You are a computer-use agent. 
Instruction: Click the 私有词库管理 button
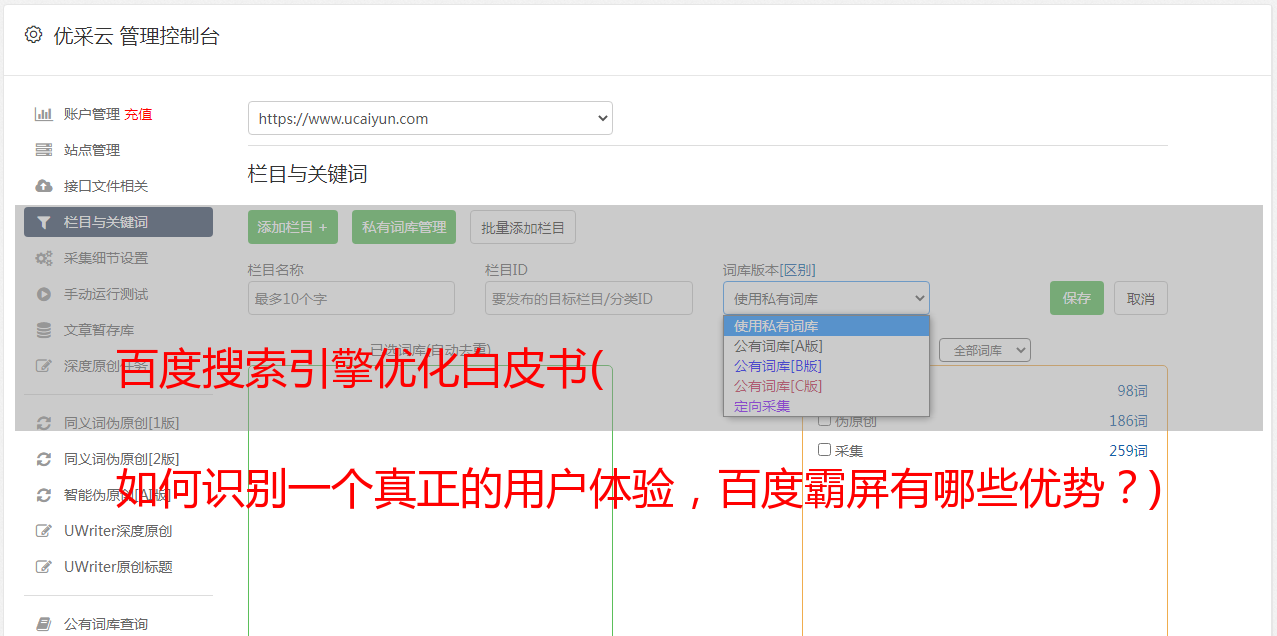click(404, 227)
